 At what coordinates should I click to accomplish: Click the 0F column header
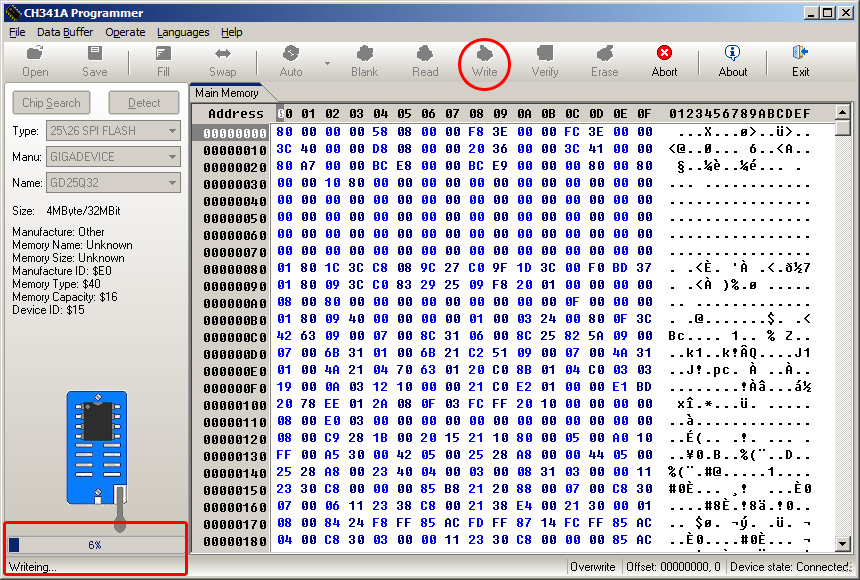644,114
